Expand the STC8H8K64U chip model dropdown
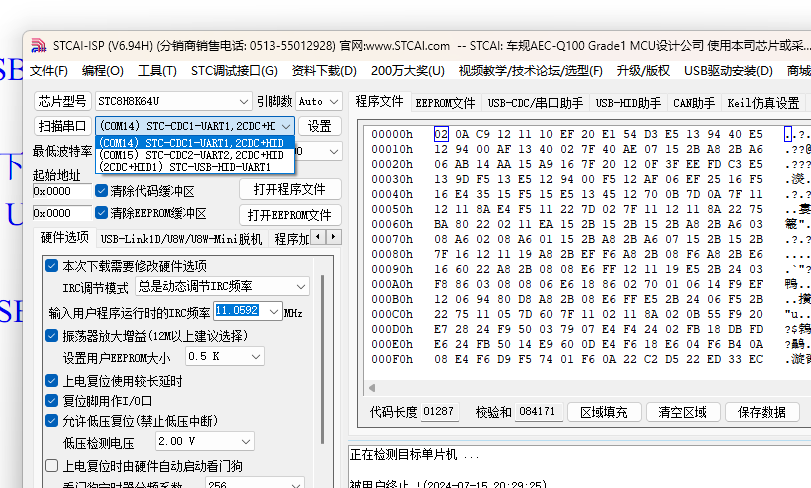The width and height of the screenshot is (811, 488). click(244, 101)
